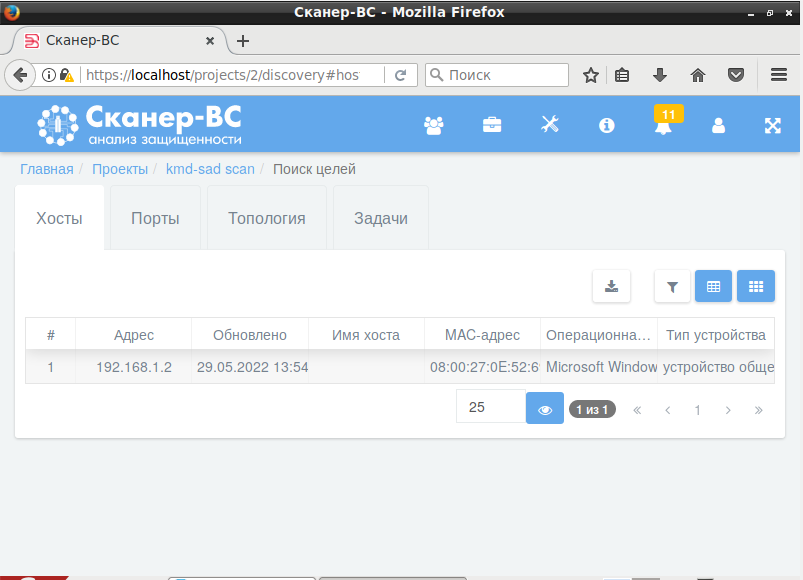
Task: Open the users group icon in header
Action: [x=434, y=125]
